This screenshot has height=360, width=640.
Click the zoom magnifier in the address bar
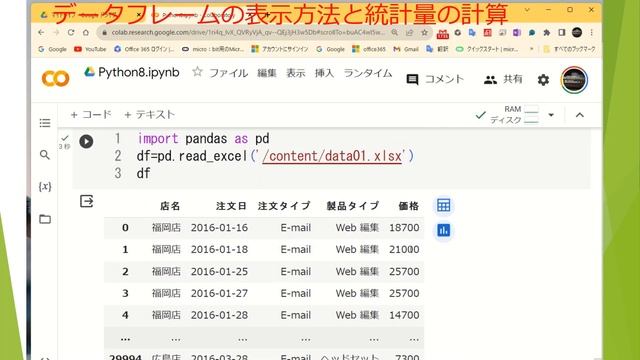click(x=394, y=32)
